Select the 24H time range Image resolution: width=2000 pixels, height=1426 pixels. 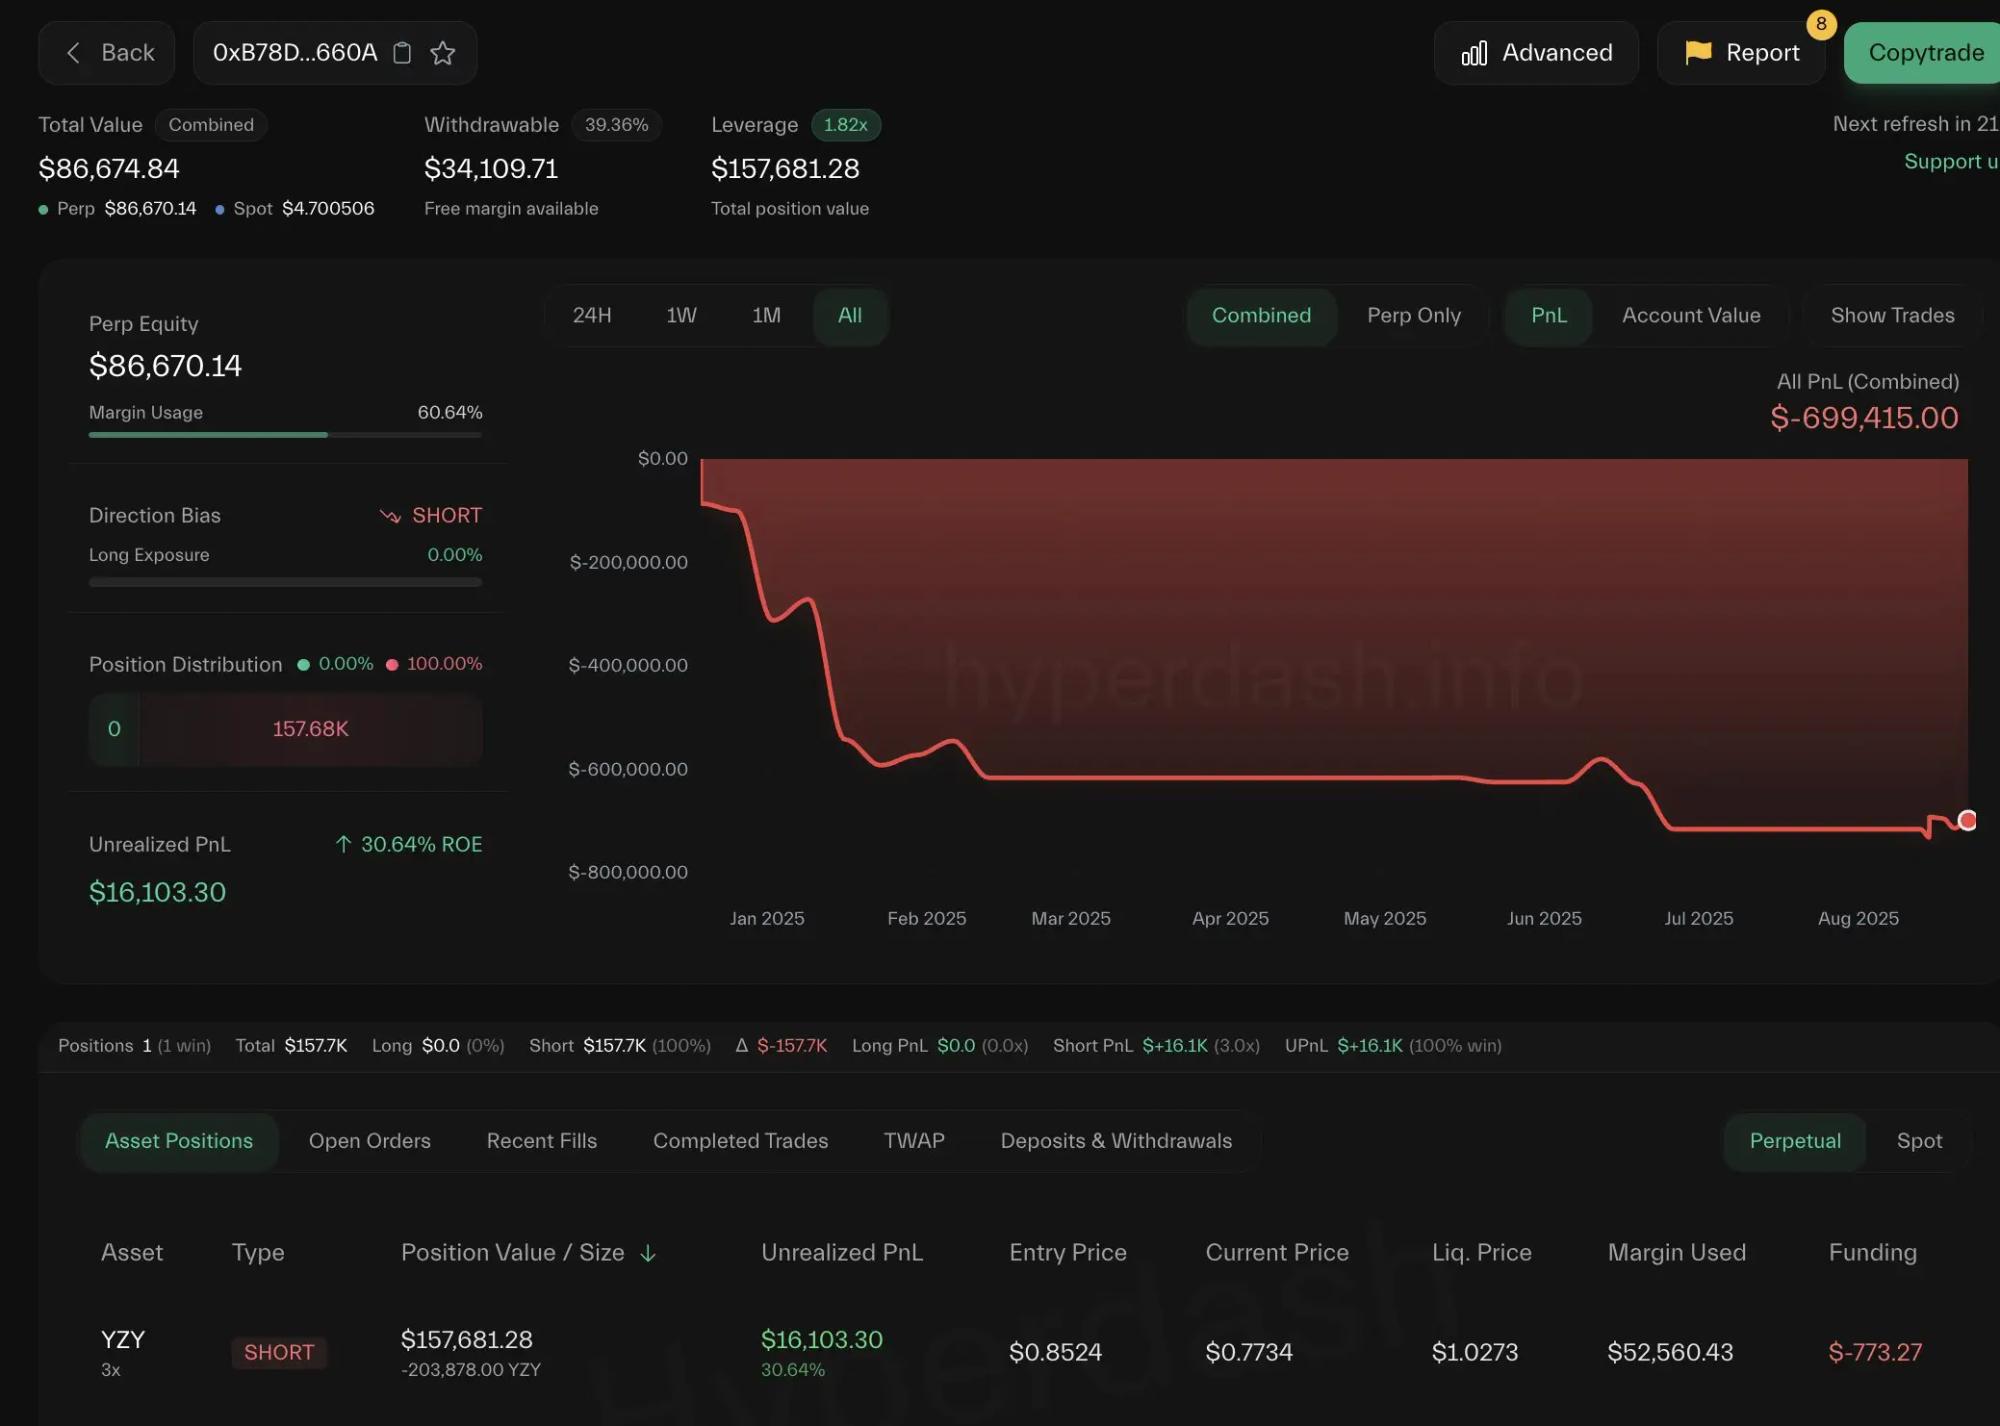click(592, 316)
